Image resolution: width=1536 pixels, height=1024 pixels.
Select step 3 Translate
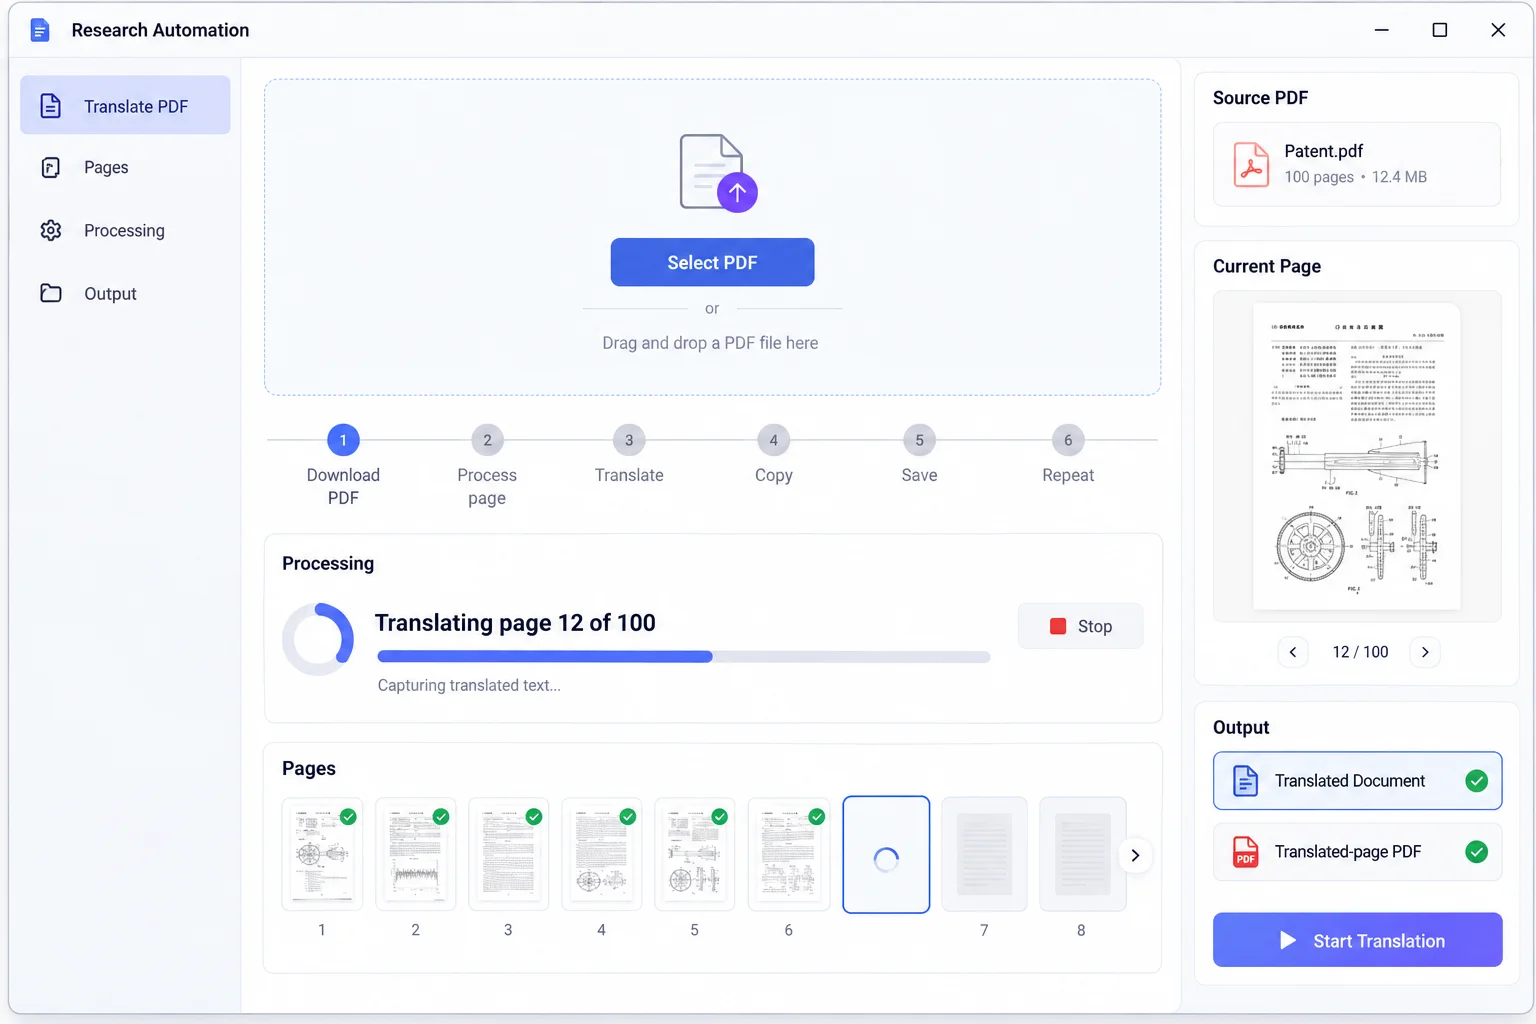(x=629, y=455)
